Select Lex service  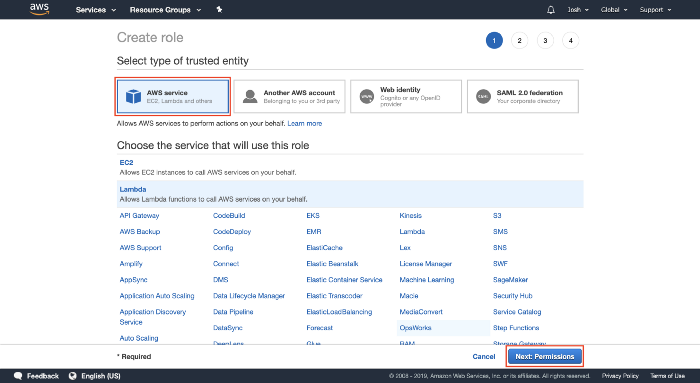click(x=405, y=248)
